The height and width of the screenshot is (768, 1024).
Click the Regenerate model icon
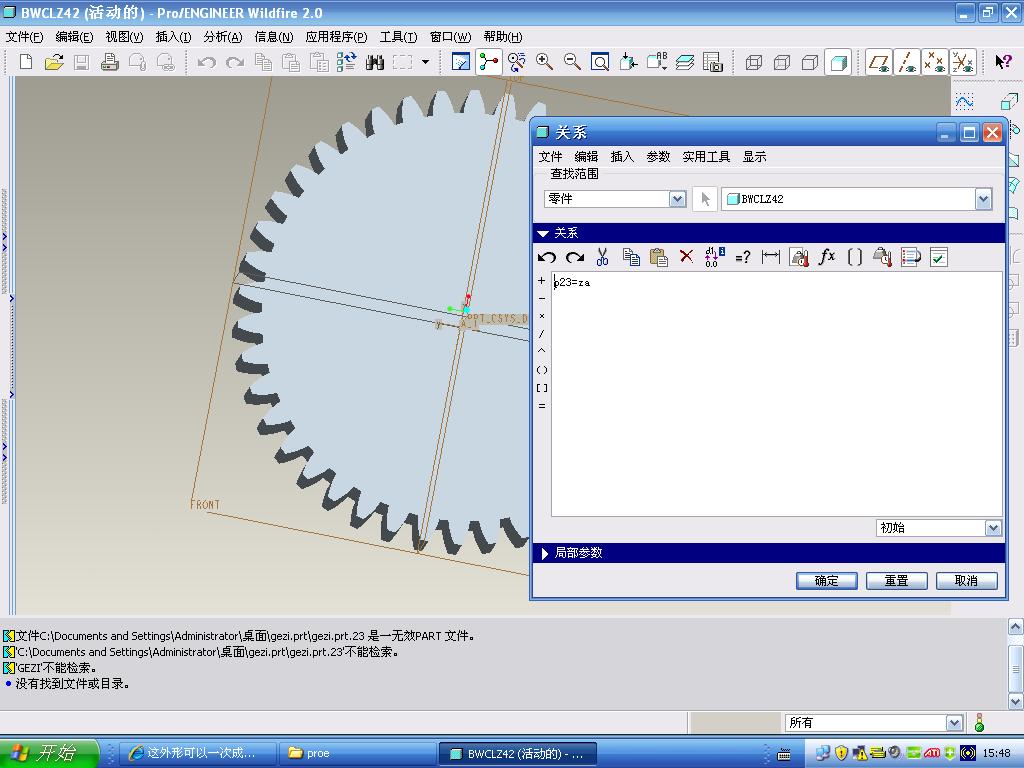(x=346, y=62)
